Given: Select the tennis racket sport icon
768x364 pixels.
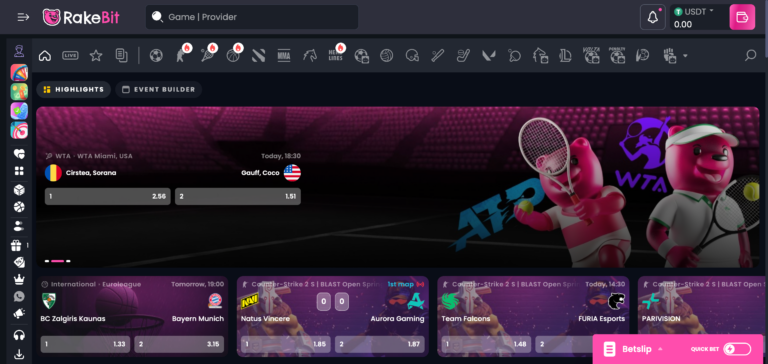Looking at the screenshot, I should pyautogui.click(x=208, y=55).
